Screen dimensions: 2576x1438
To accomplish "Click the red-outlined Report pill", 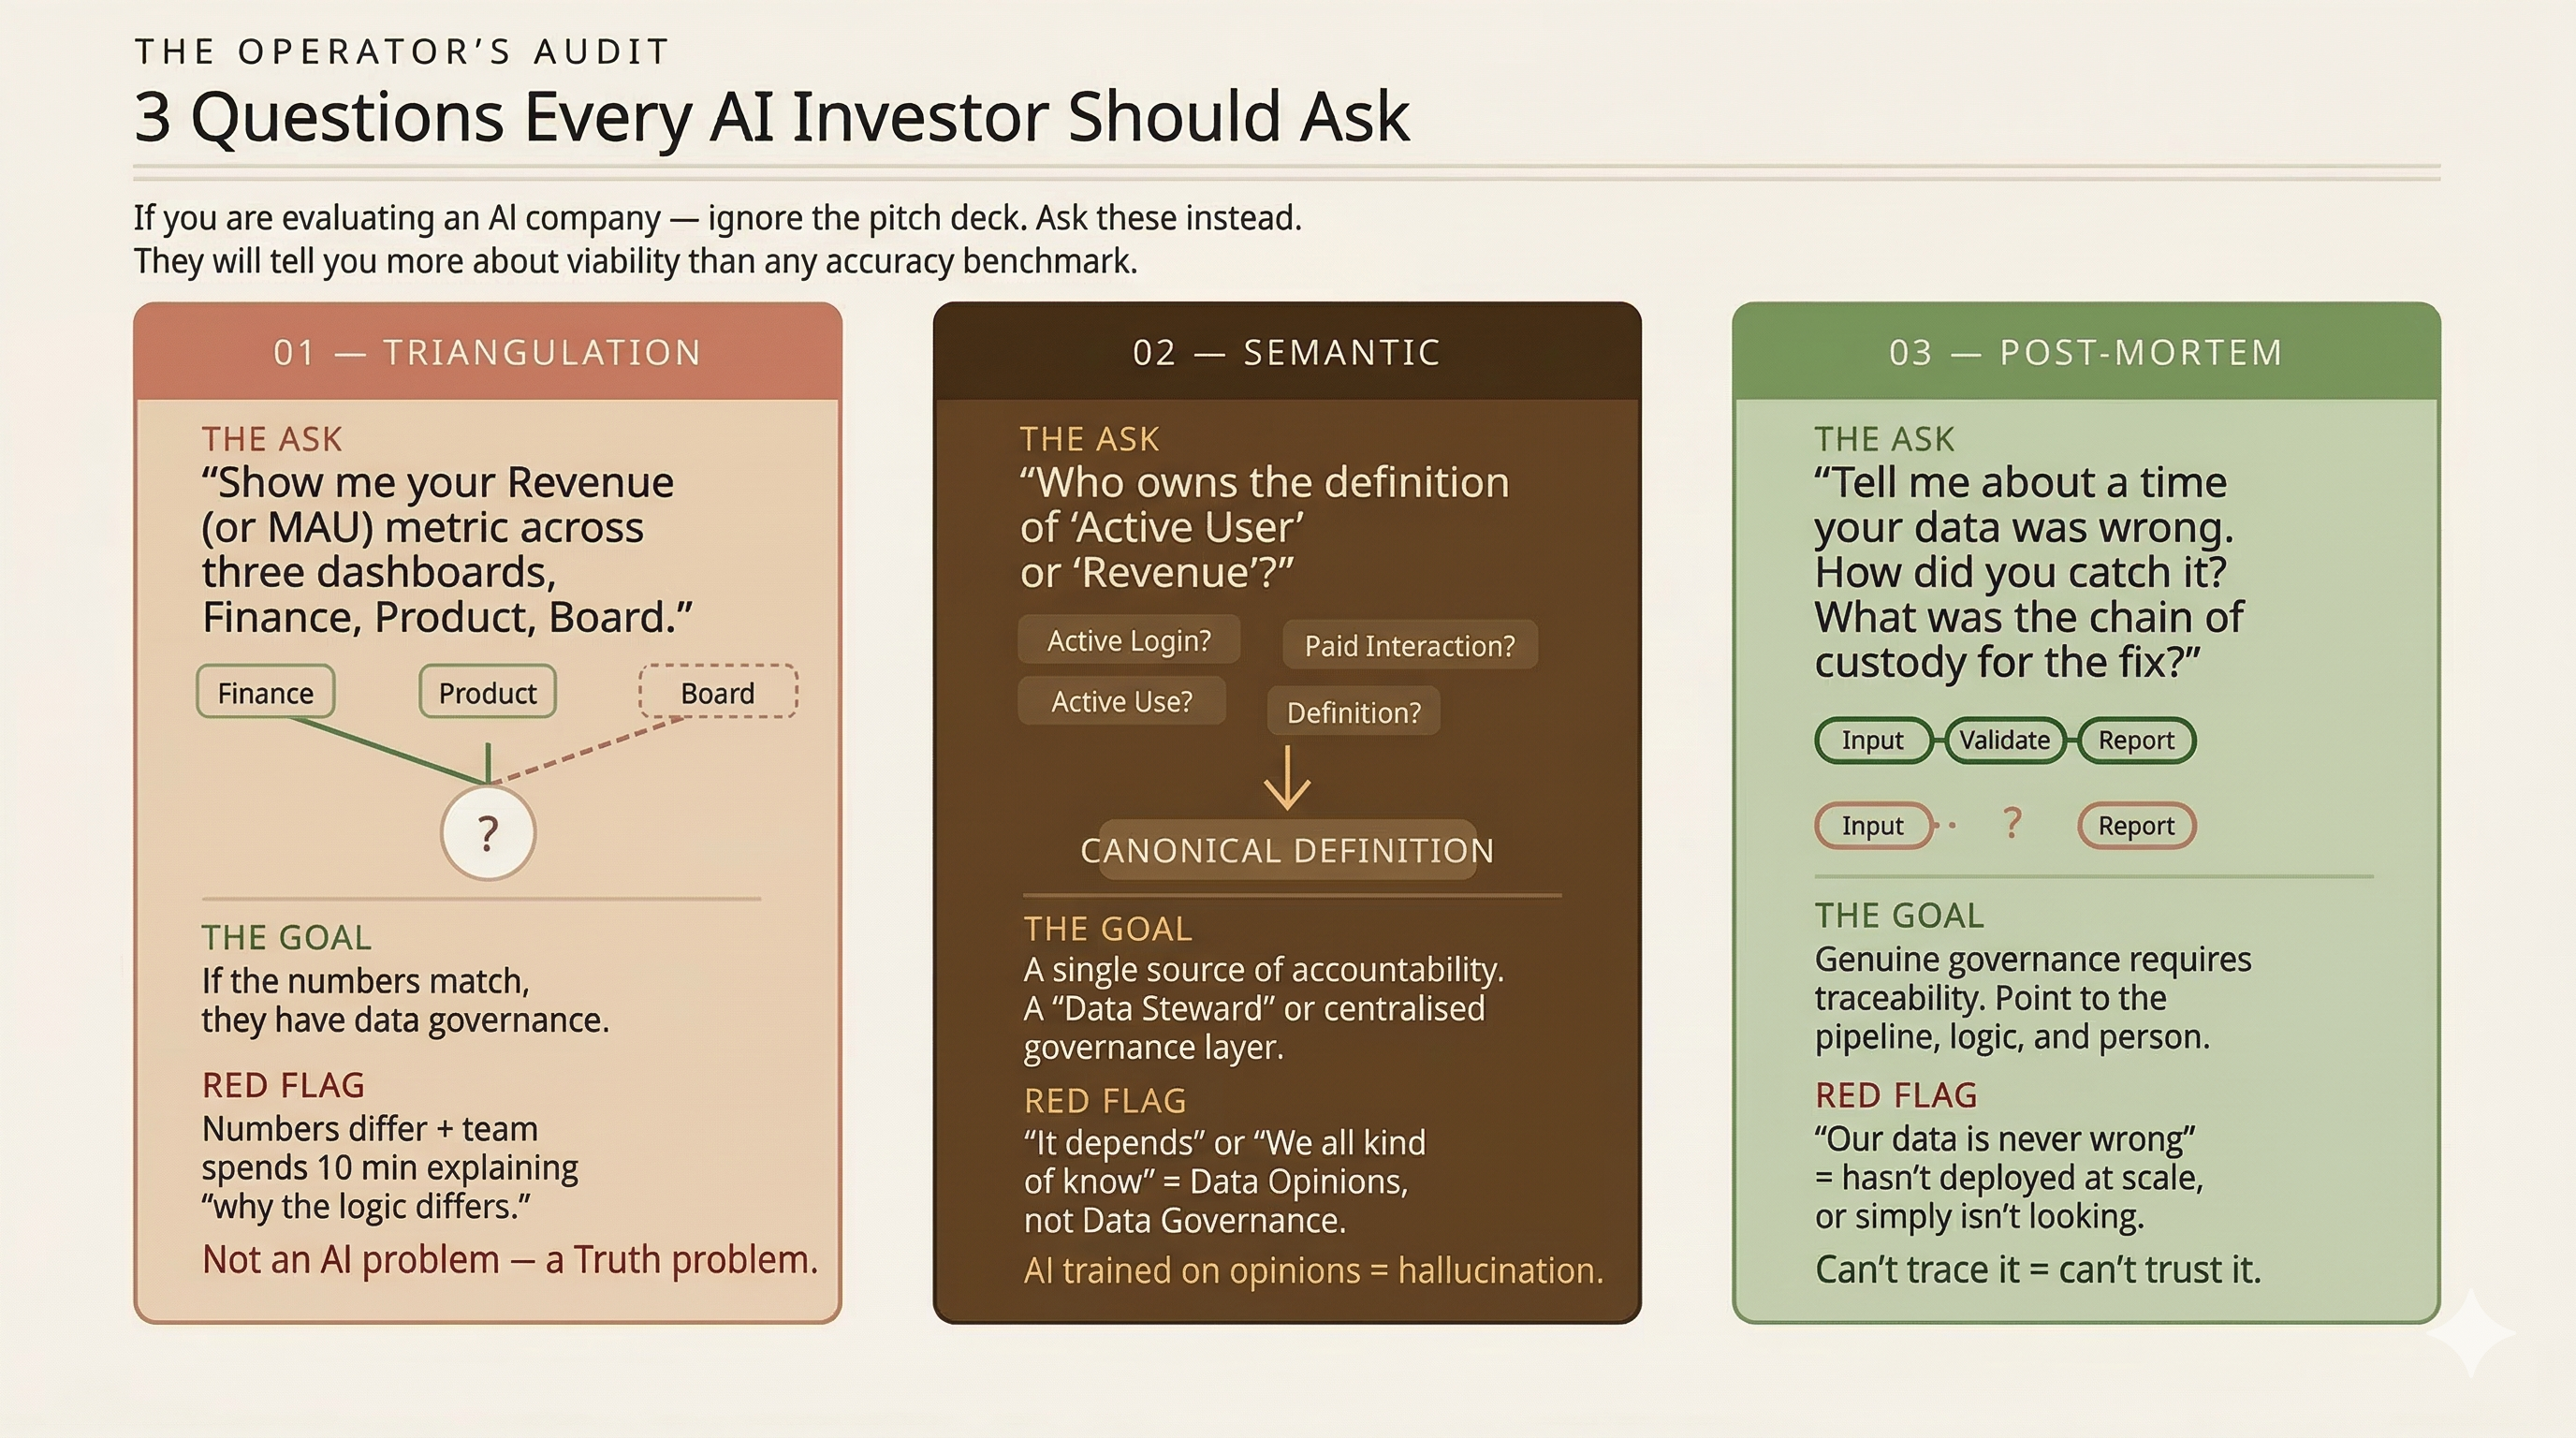I will pyautogui.click(x=2136, y=826).
